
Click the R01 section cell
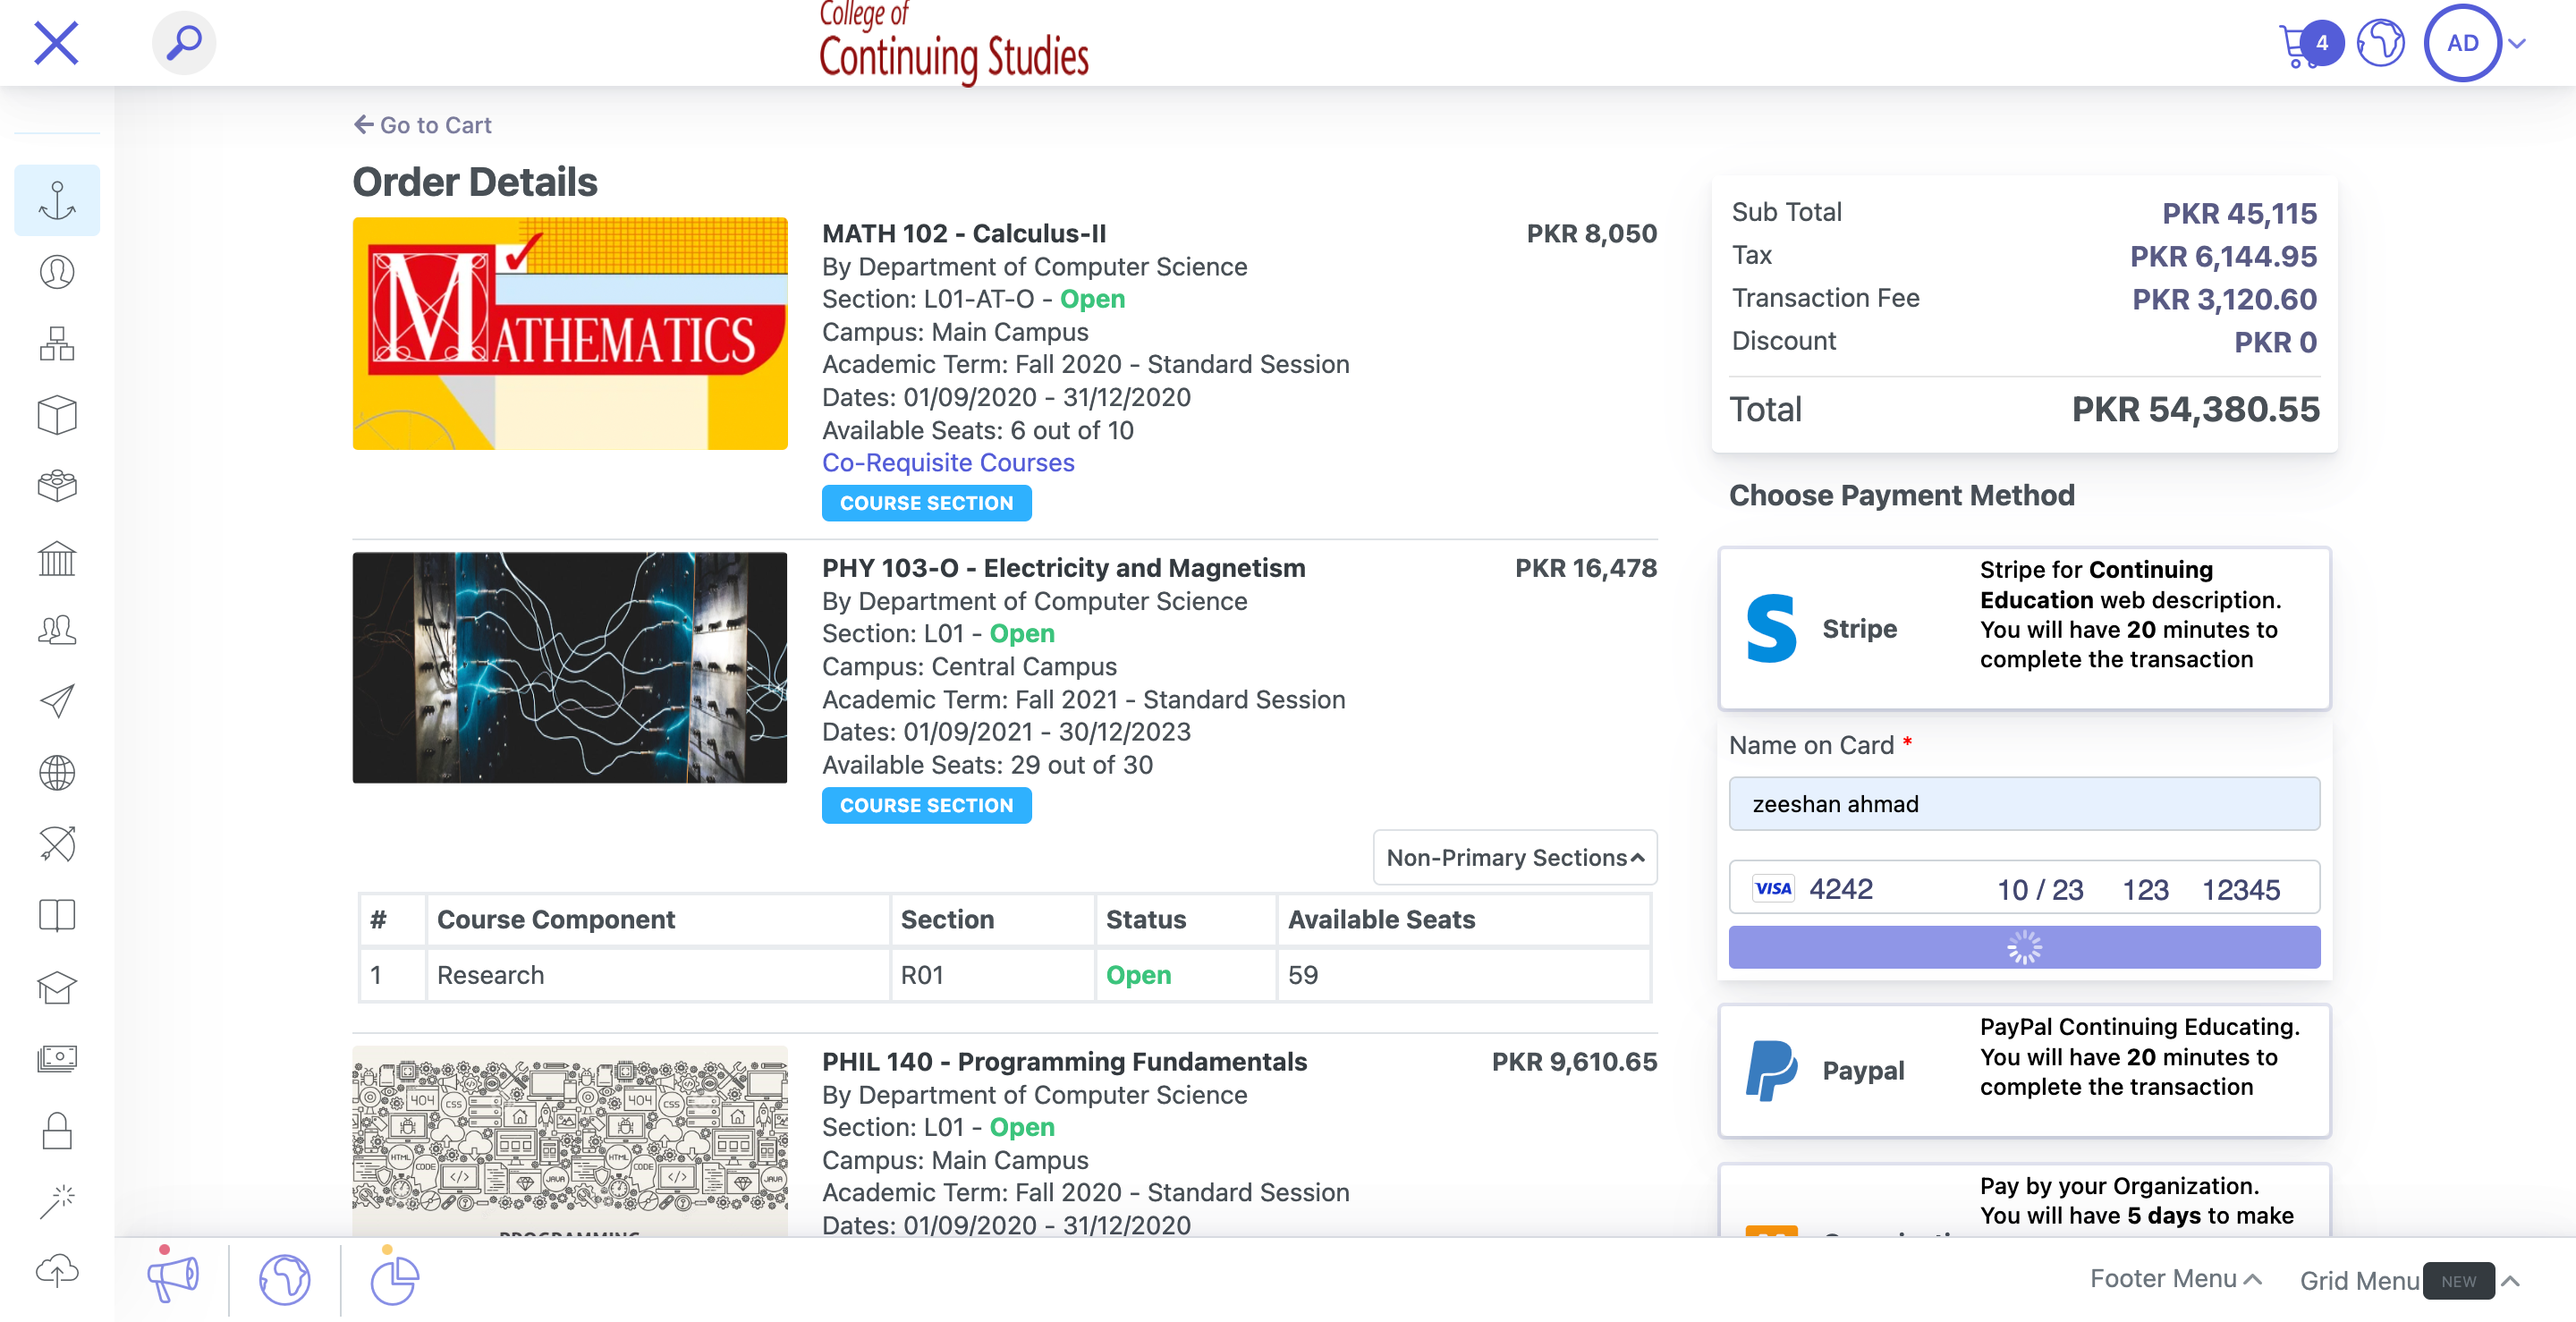point(991,975)
